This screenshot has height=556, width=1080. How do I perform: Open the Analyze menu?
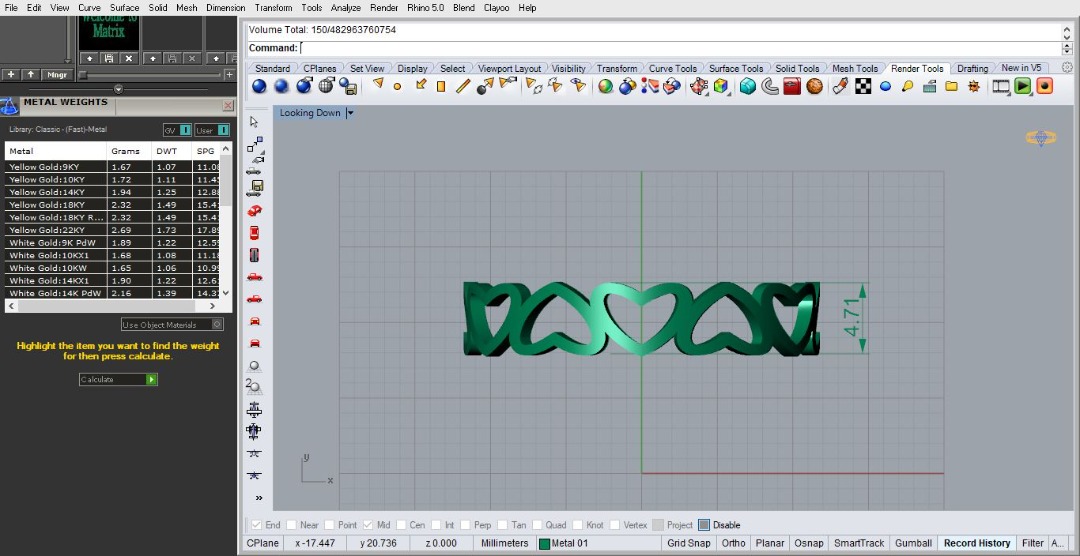pyautogui.click(x=345, y=7)
